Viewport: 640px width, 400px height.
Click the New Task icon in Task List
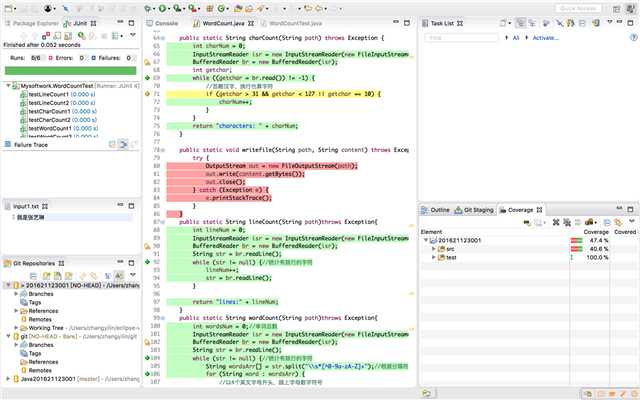[503, 23]
